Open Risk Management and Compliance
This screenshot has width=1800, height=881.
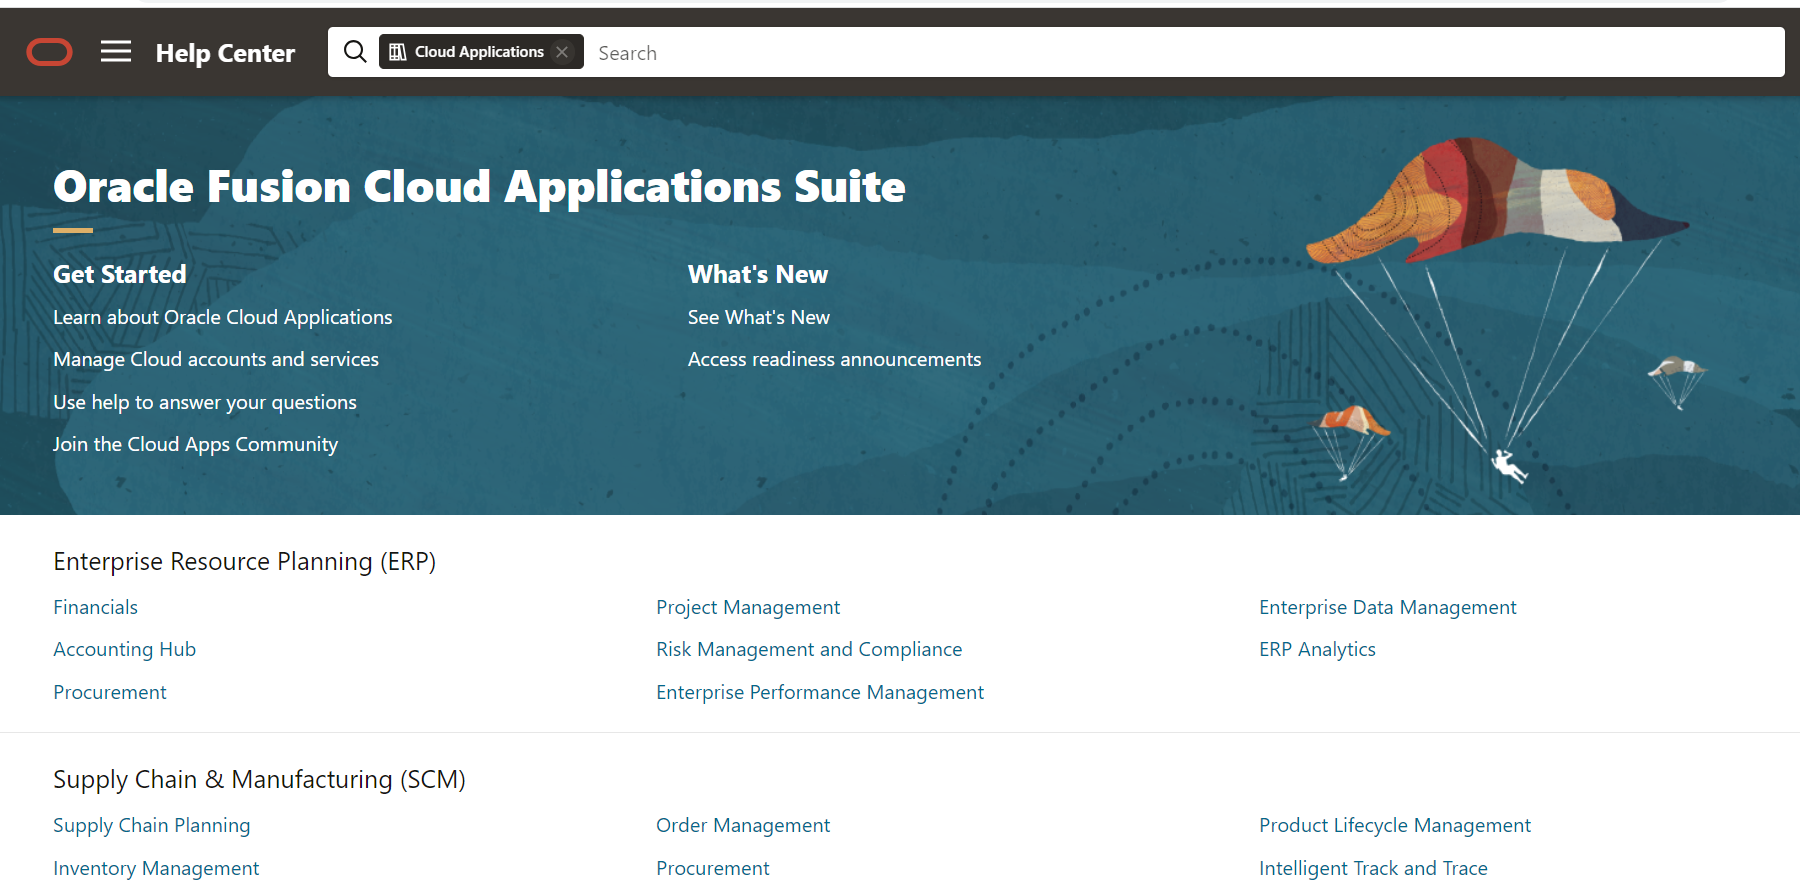click(809, 649)
